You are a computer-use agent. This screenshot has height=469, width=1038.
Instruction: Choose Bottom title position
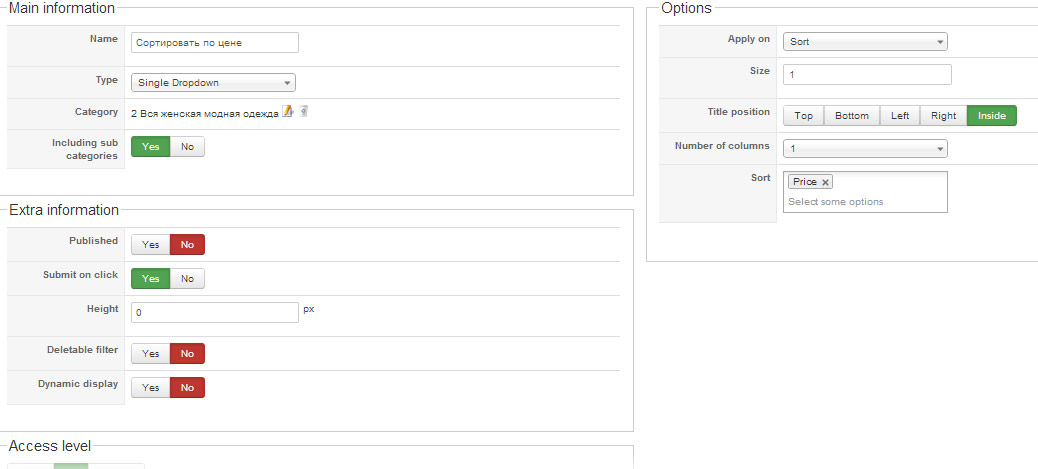click(852, 116)
